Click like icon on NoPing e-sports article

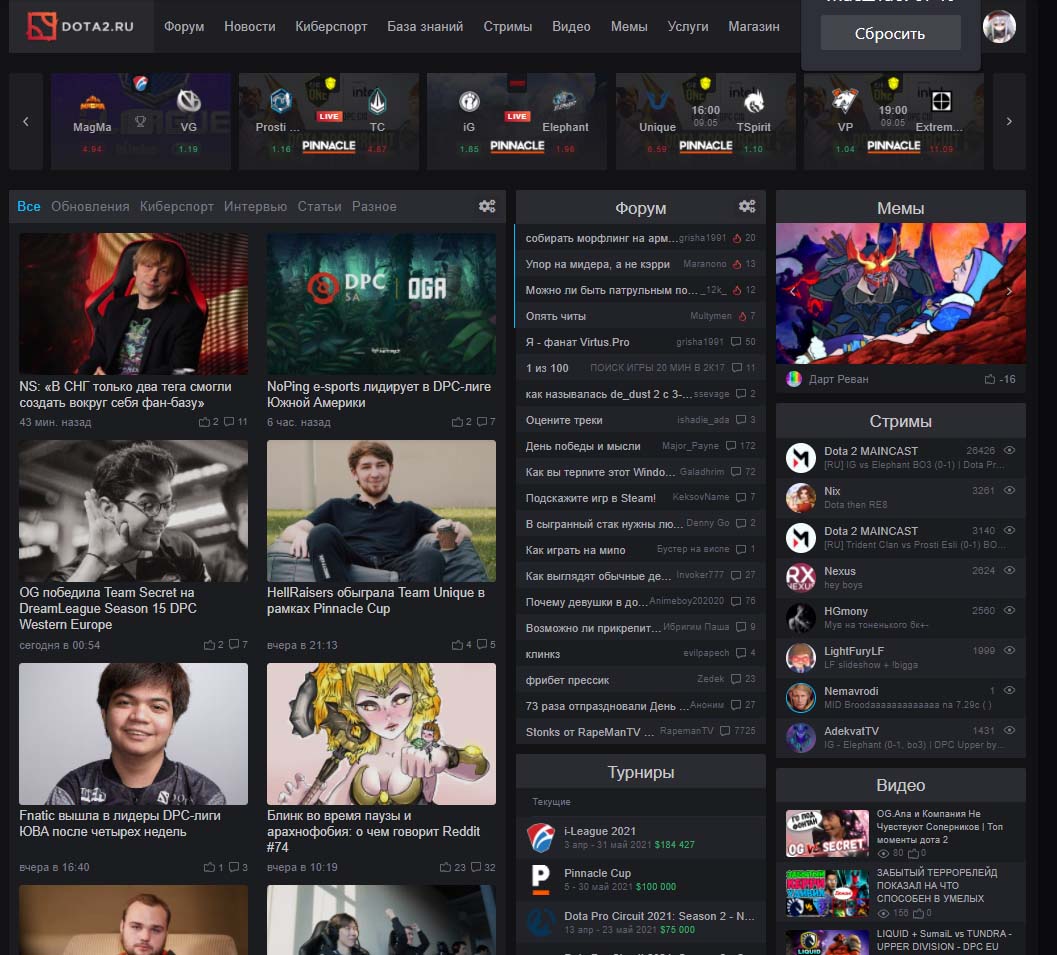click(x=457, y=422)
